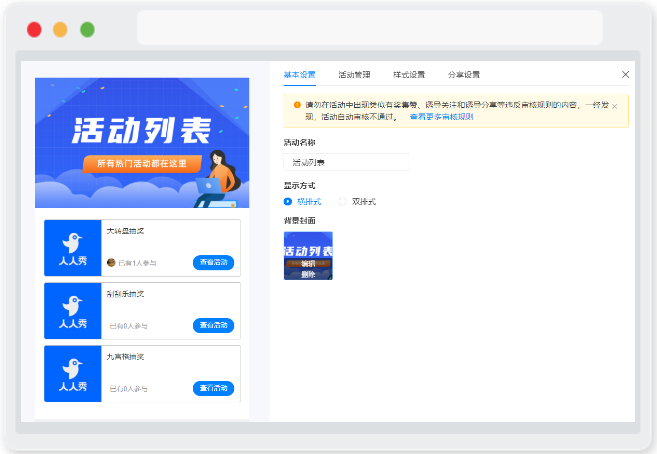Click the 人人秀 bird logo of 九宫格抽奖
Viewport: 657px width, 454px height.
pyautogui.click(x=72, y=374)
